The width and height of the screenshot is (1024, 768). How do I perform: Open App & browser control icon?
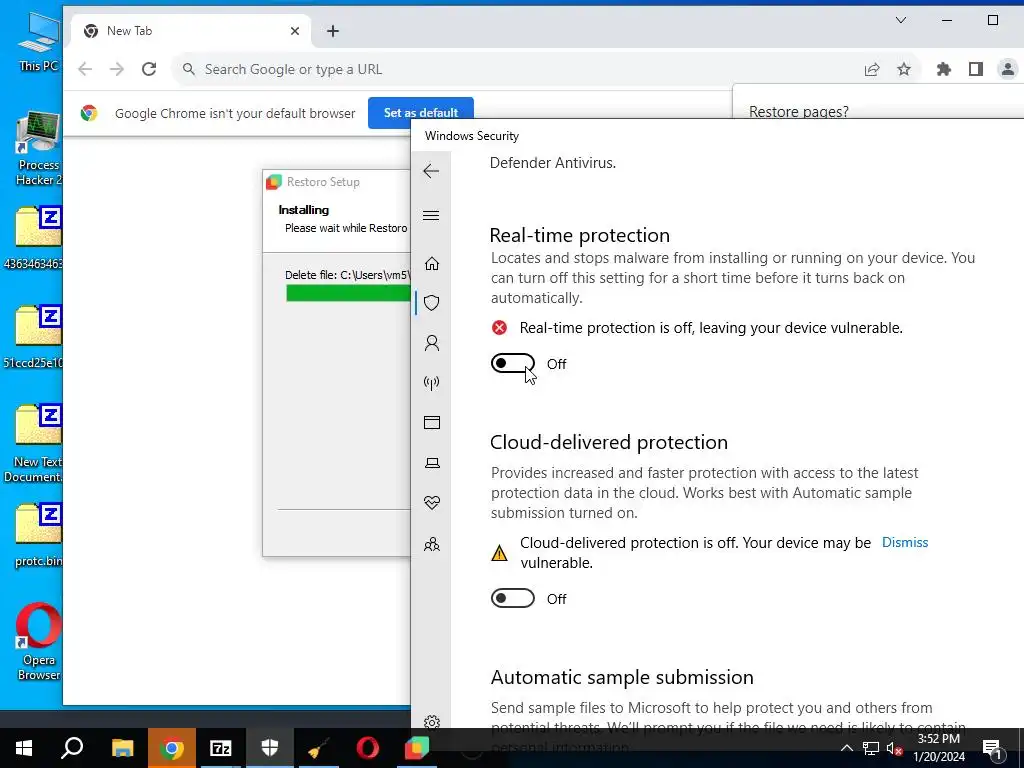pyautogui.click(x=432, y=423)
